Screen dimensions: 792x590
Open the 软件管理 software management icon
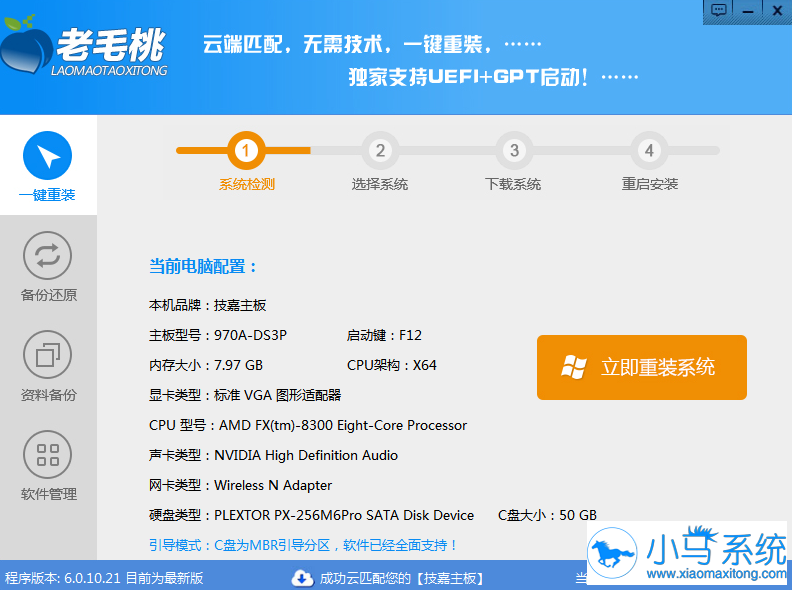(47, 455)
